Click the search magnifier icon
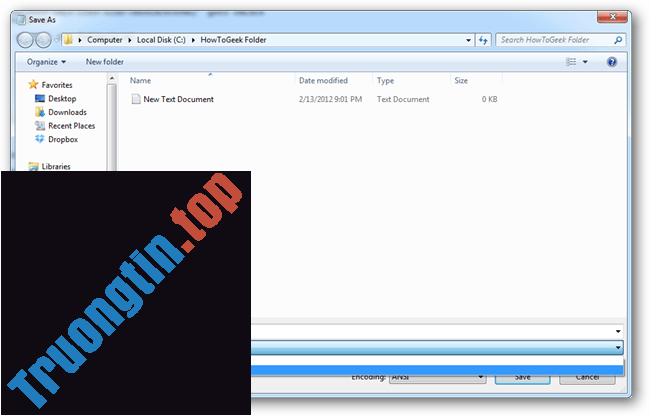Image resolution: width=650 pixels, height=416 pixels. pos(618,40)
